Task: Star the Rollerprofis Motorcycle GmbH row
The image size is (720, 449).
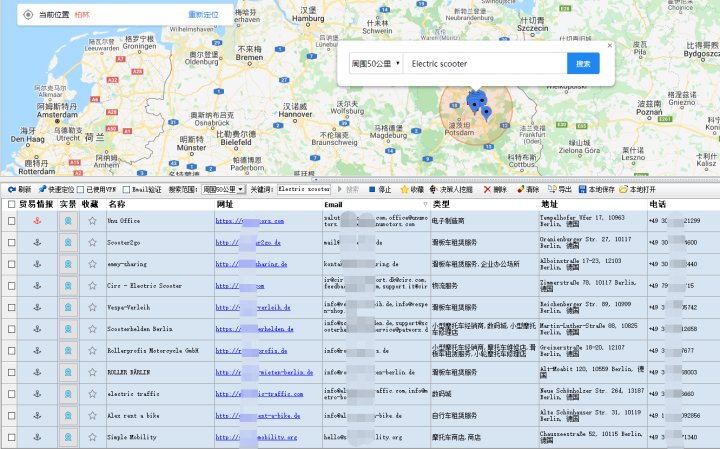Action: click(92, 351)
